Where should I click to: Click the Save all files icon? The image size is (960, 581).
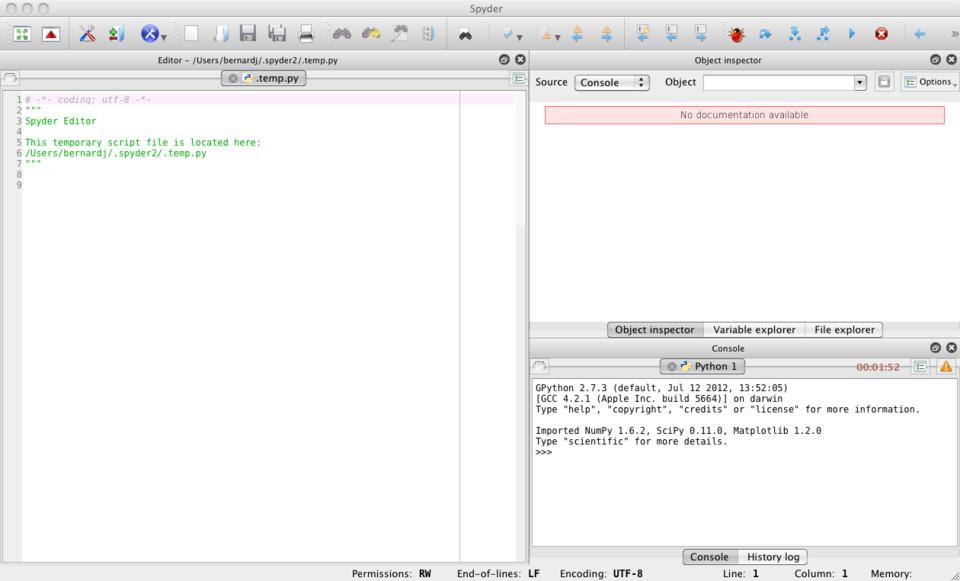point(277,33)
